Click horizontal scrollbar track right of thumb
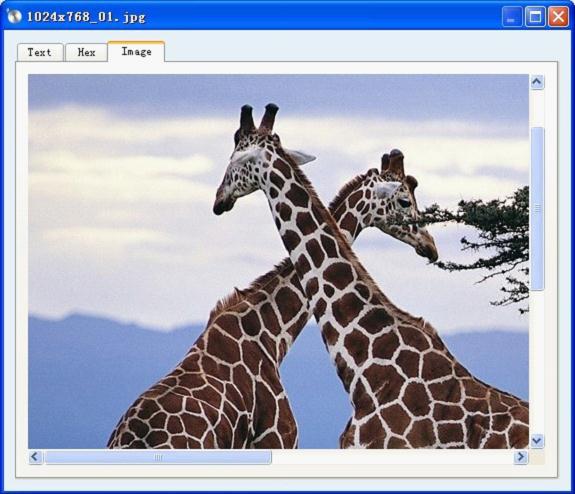The width and height of the screenshot is (575, 494). coord(392,457)
